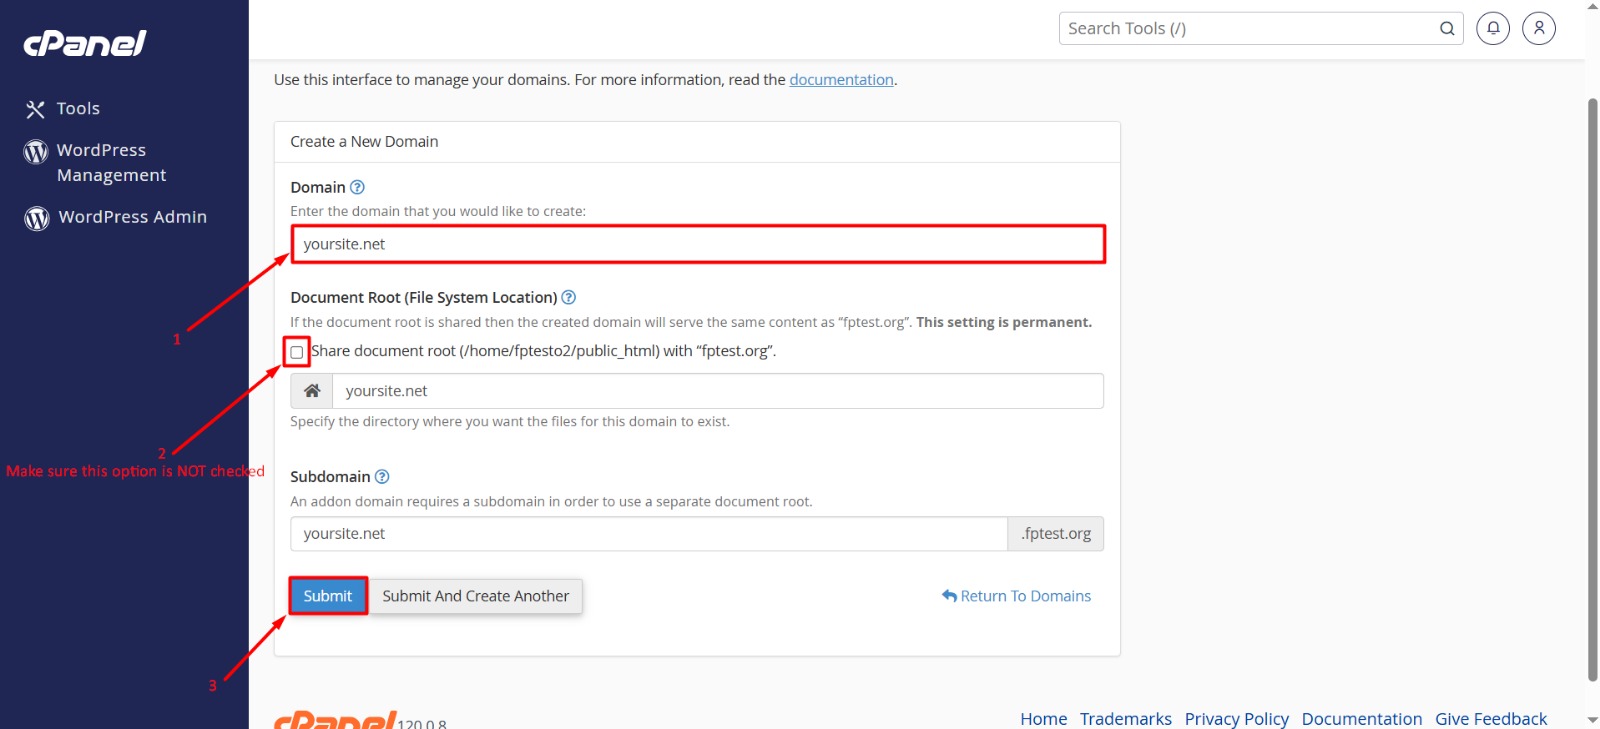Click Submit And Create Another button
This screenshot has width=1600, height=729.
pyautogui.click(x=475, y=596)
